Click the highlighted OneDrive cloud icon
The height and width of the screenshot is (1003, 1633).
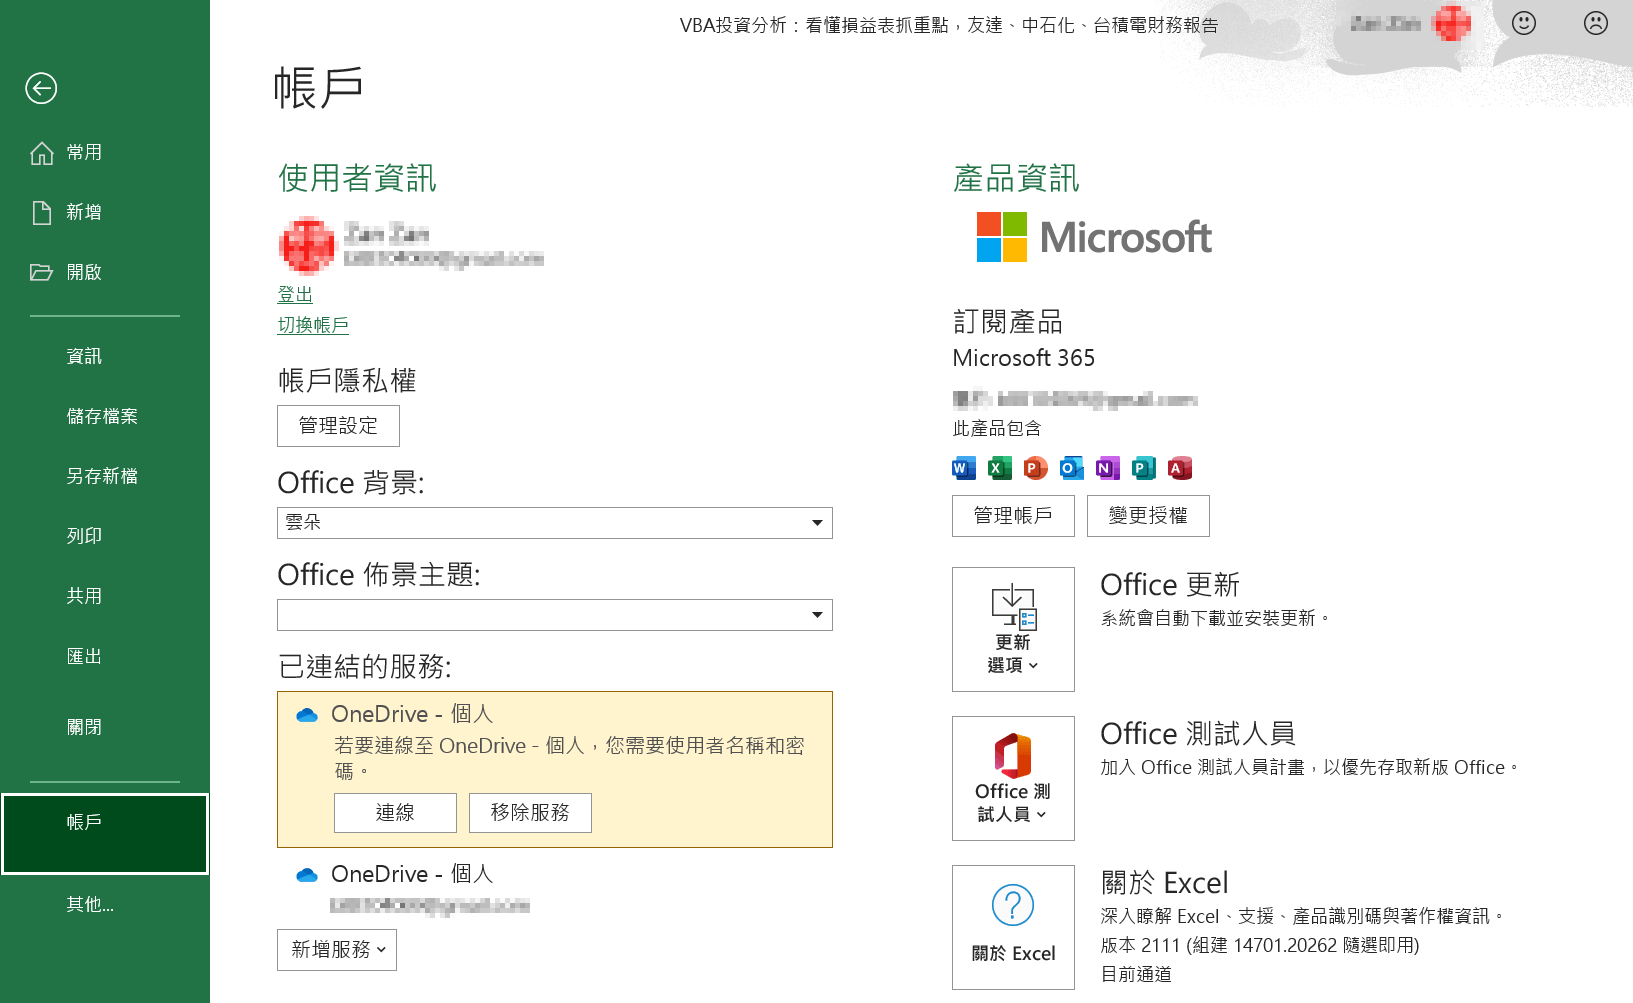point(307,715)
